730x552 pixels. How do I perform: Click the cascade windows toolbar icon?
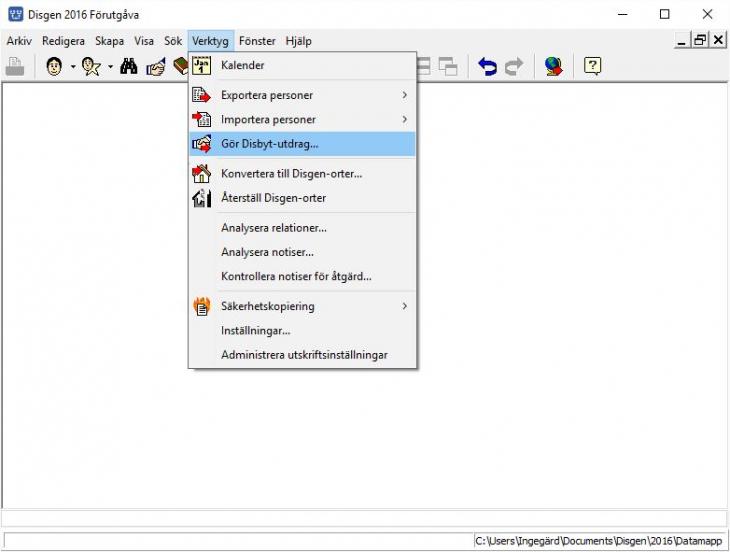coord(448,67)
